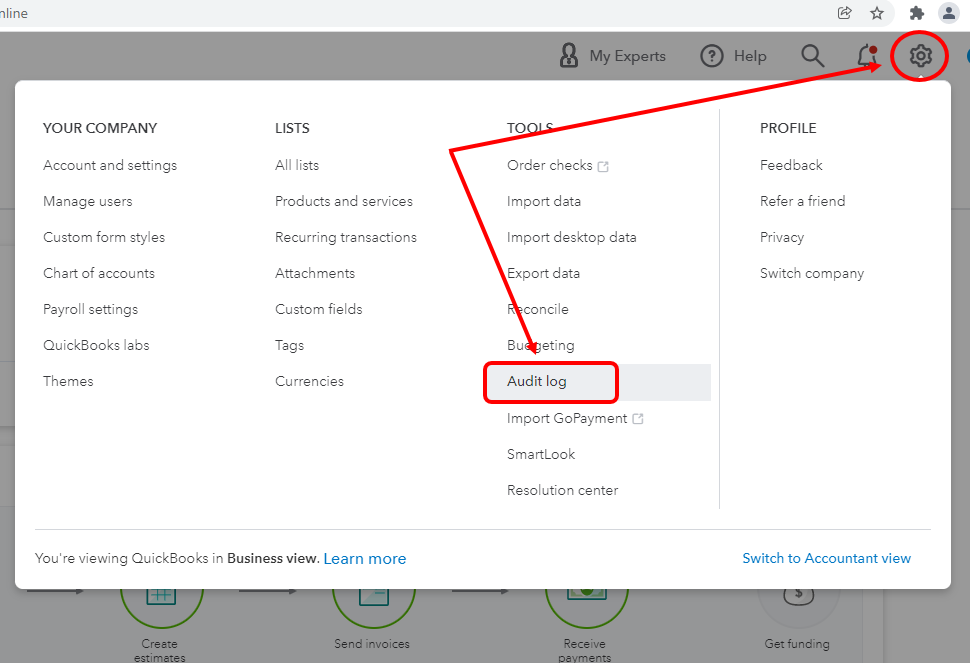The width and height of the screenshot is (970, 663).
Task: Open Account and settings
Action: 110,165
